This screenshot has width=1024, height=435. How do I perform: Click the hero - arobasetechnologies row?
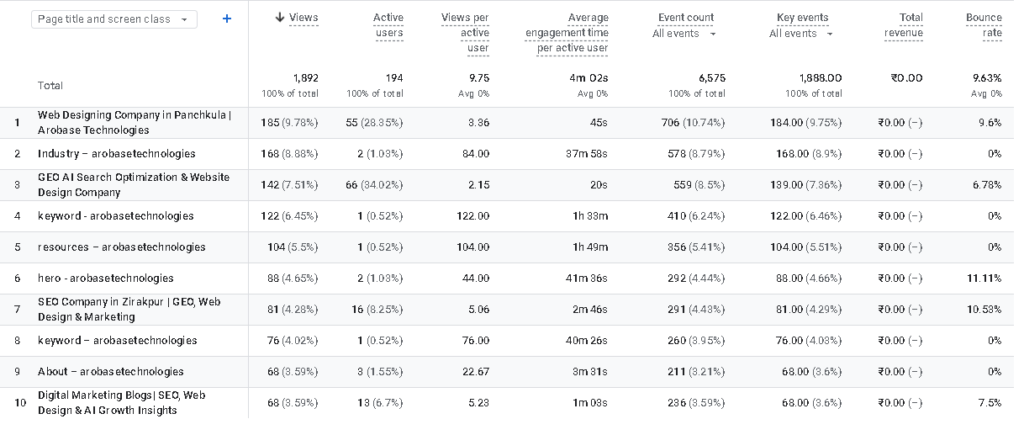tap(512, 278)
